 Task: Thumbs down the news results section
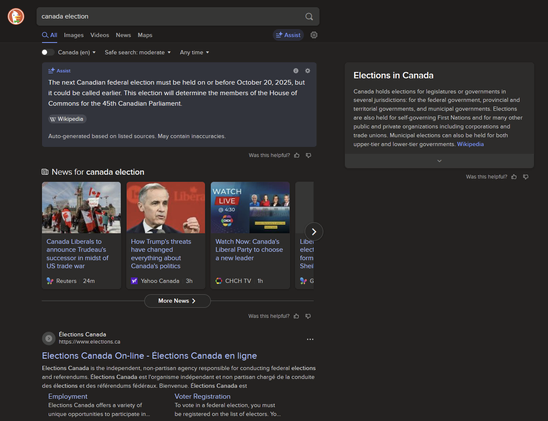click(308, 316)
